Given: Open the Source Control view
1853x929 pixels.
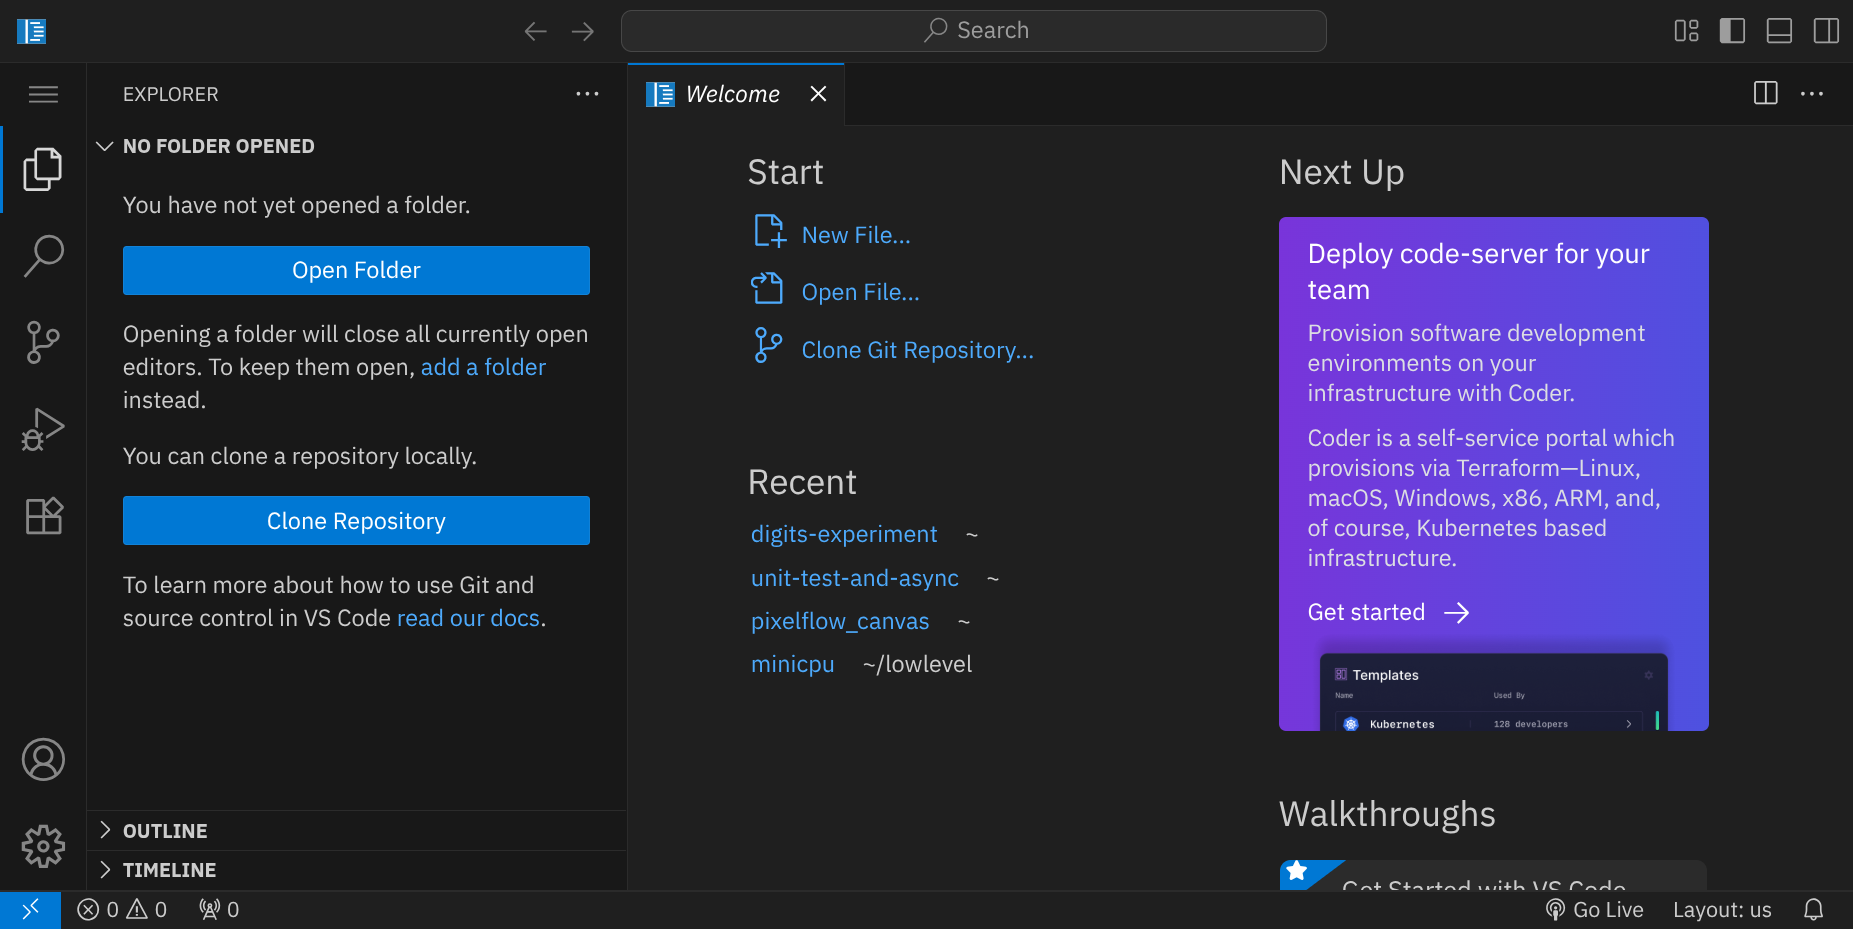Looking at the screenshot, I should tap(43, 342).
